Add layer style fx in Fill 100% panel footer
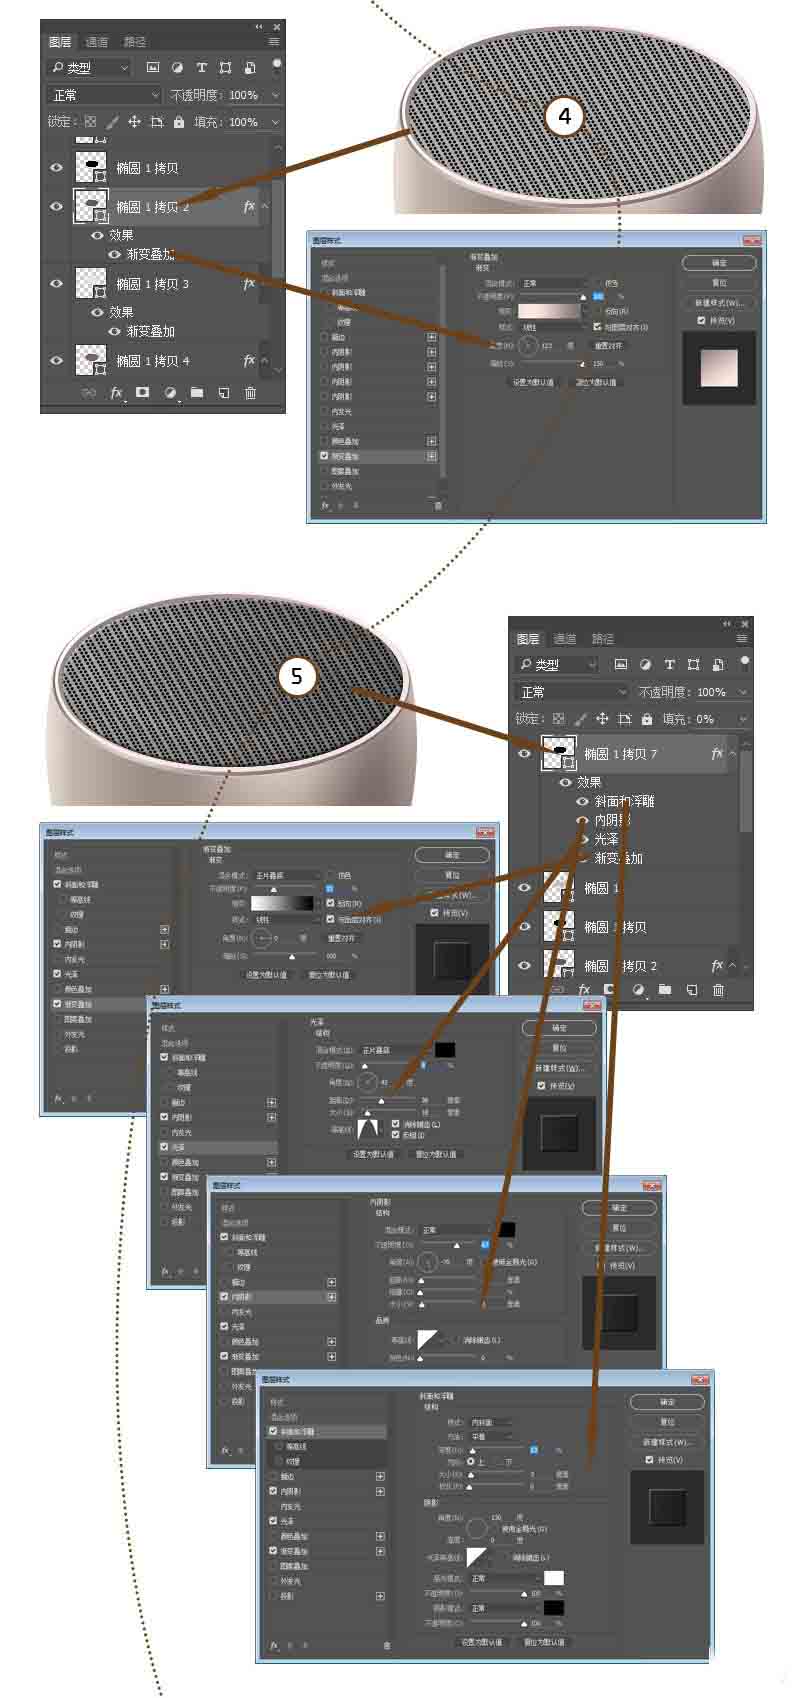The width and height of the screenshot is (800, 1698). pyautogui.click(x=116, y=393)
